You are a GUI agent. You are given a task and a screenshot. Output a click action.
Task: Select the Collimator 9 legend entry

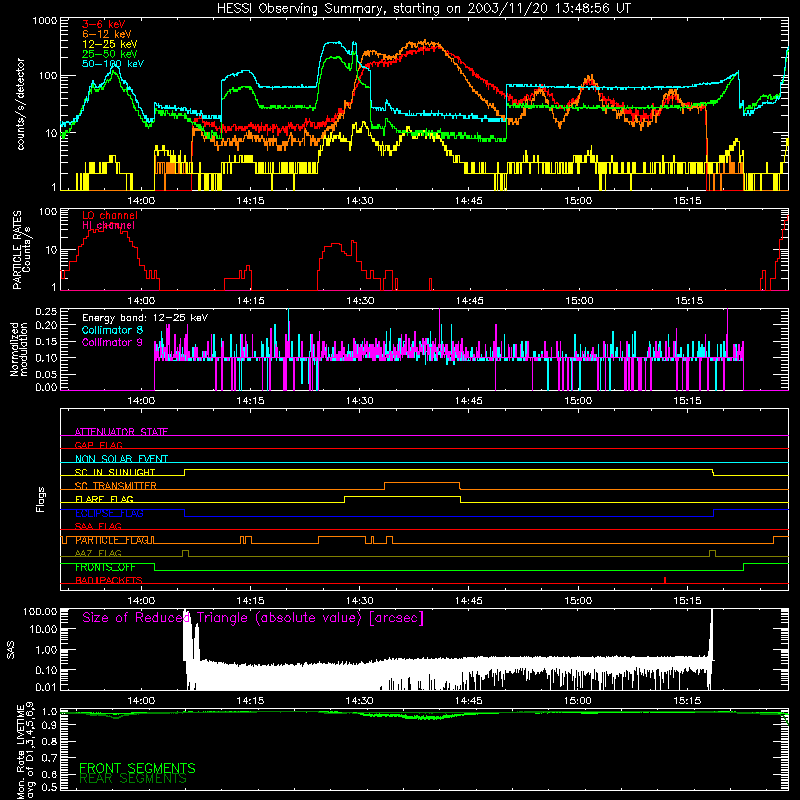point(112,342)
